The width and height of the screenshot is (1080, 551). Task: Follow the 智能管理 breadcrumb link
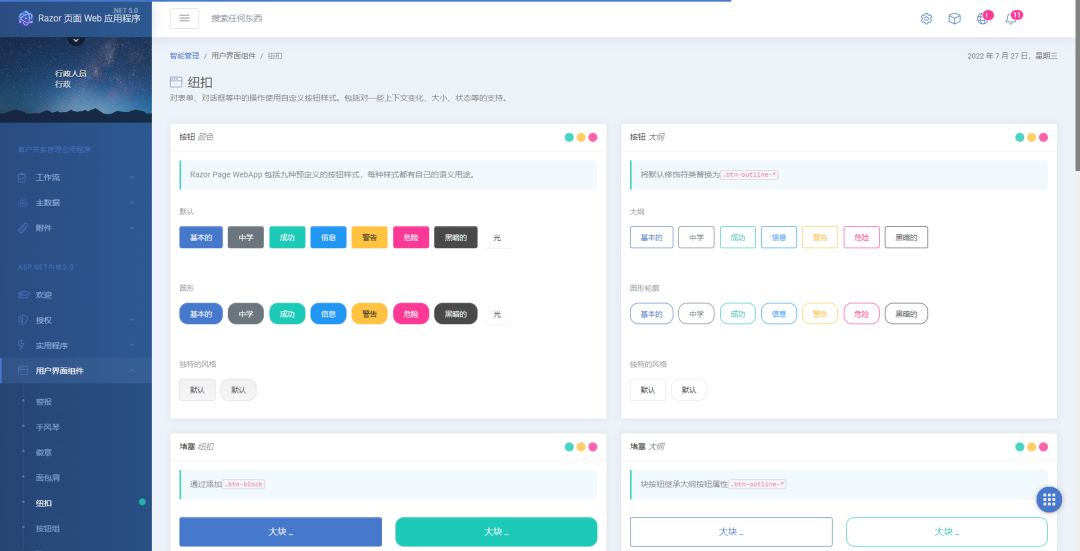coord(185,56)
